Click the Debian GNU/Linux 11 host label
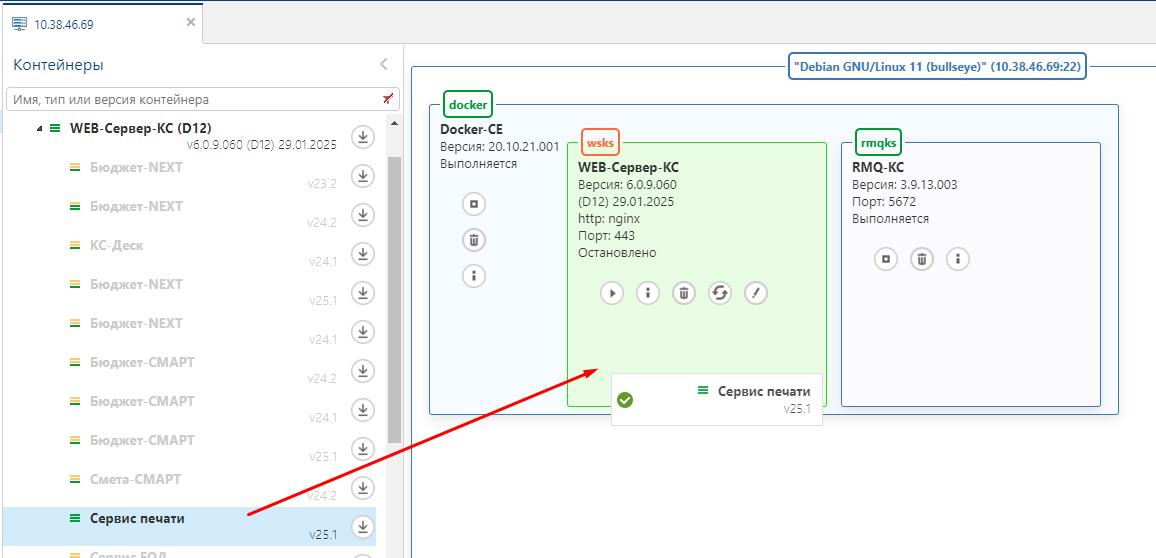The height and width of the screenshot is (558, 1156). (x=938, y=66)
